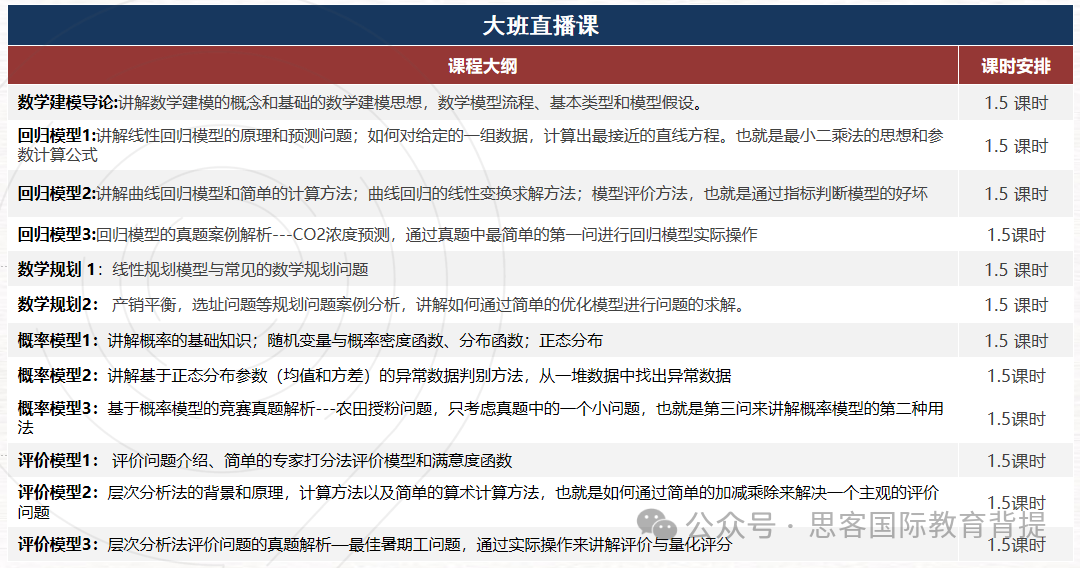This screenshot has height=568, width=1080.
Task: Select the 回归模型2 row label
Action: click(x=56, y=193)
